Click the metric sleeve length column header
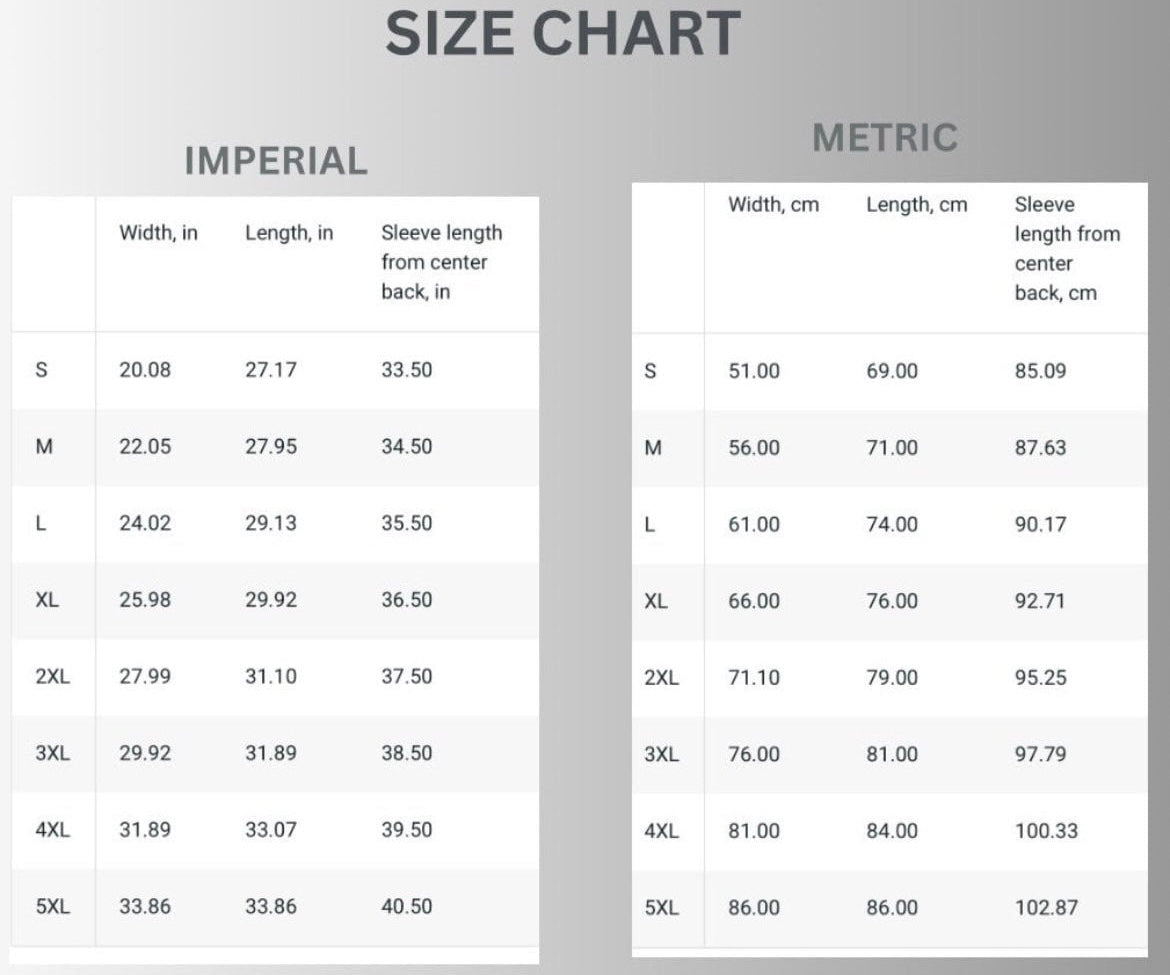This screenshot has width=1170, height=975. tap(1066, 249)
